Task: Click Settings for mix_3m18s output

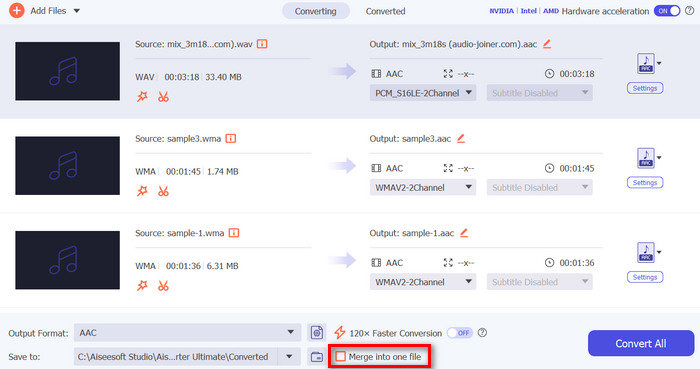Action: (645, 88)
